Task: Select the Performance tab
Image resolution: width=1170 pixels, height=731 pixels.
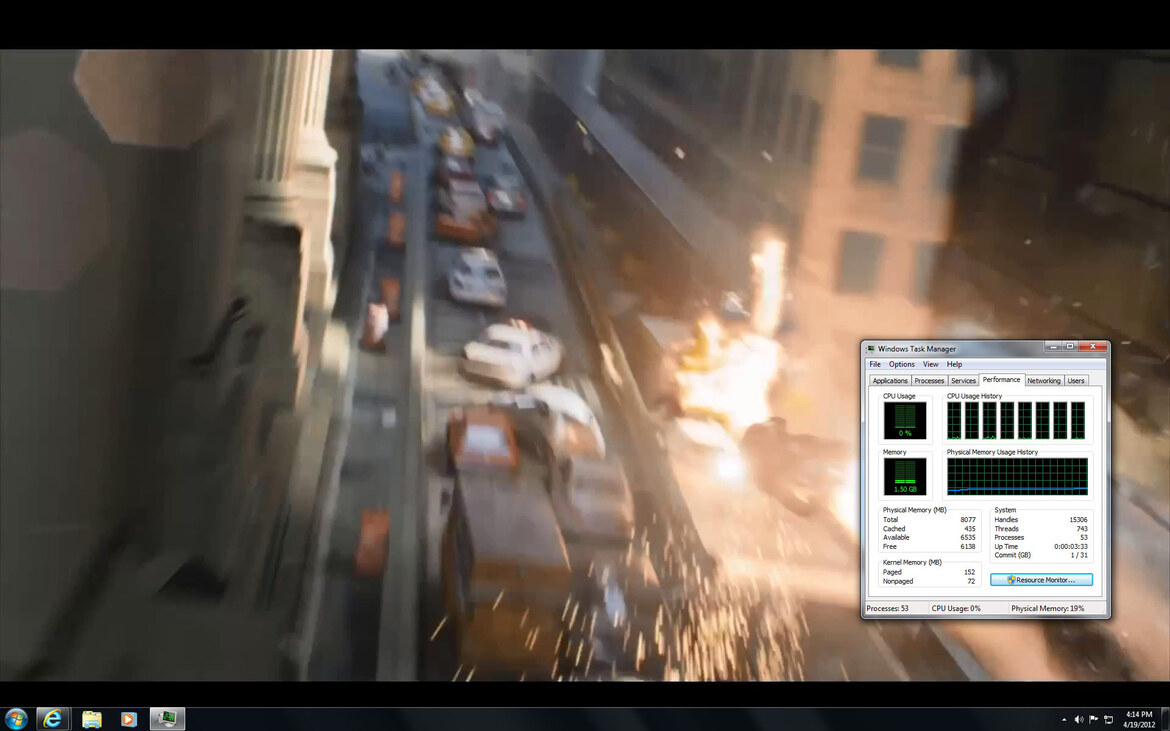Action: 1001,380
